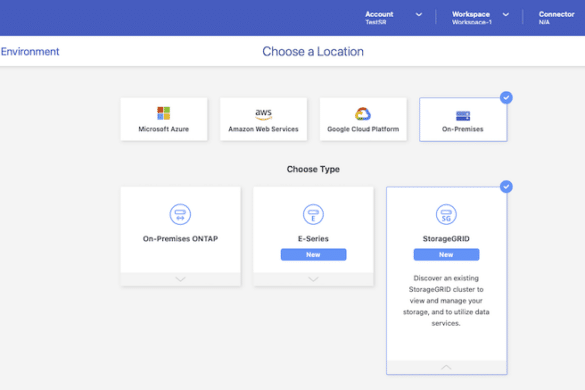The width and height of the screenshot is (585, 390).
Task: Click the New badge under E-Series
Action: coord(313,255)
